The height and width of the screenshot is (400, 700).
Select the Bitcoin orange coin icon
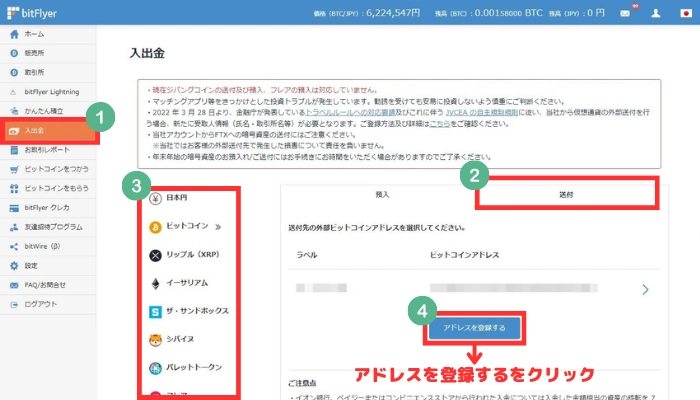(x=155, y=227)
